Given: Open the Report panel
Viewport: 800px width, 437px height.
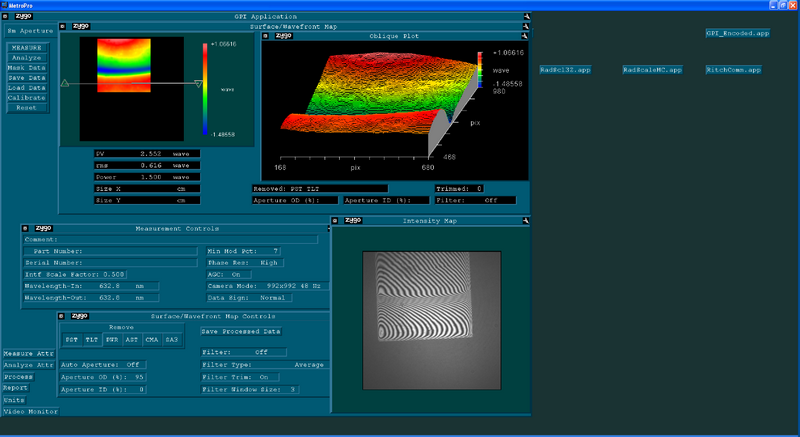Looking at the screenshot, I should click(15, 388).
